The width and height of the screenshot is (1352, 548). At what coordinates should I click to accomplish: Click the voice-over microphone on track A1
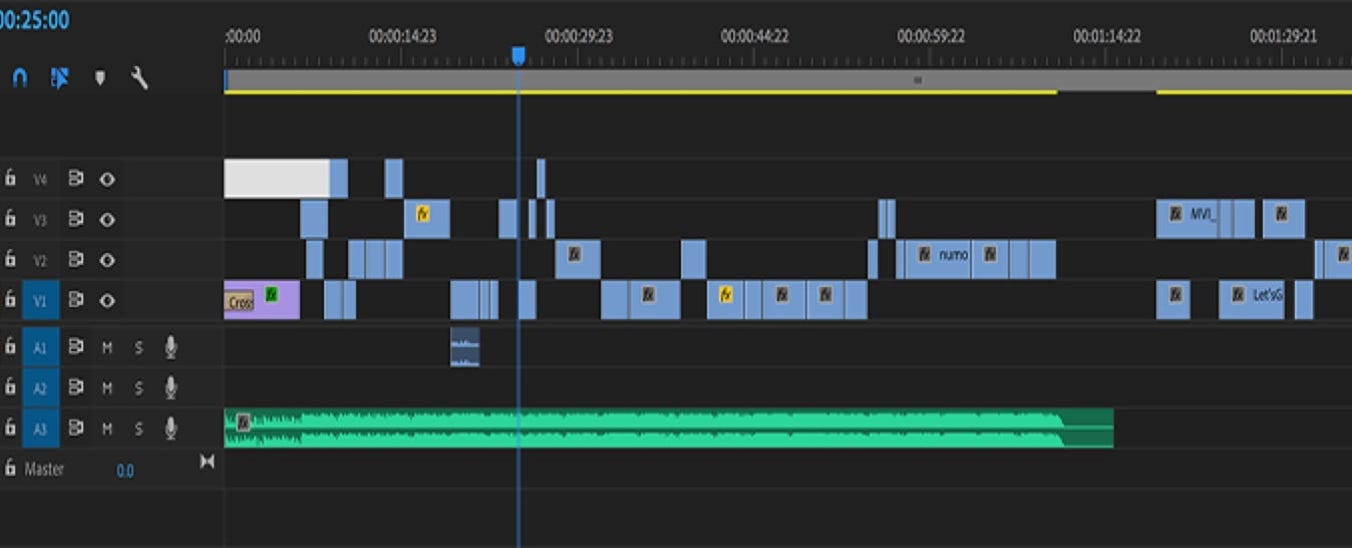tap(171, 347)
